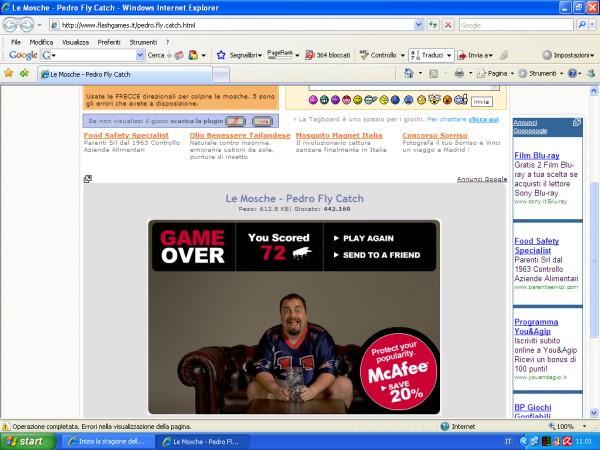Open the Concorso Sorriso link

click(x=435, y=135)
